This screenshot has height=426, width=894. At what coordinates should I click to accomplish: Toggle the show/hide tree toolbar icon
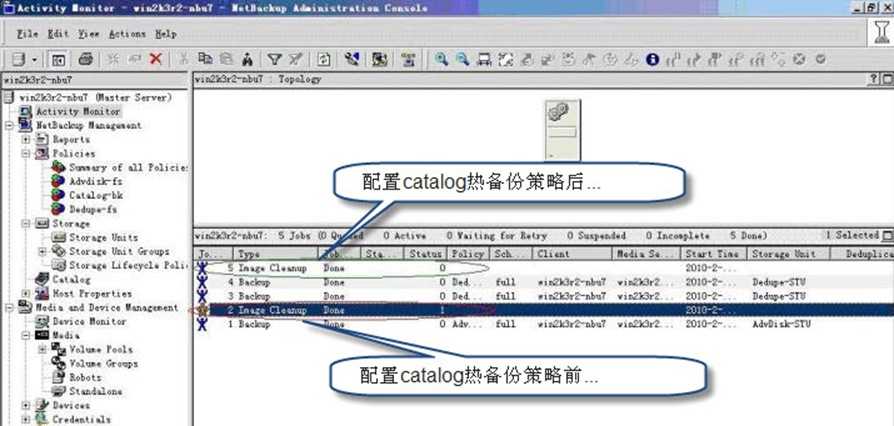[x=59, y=59]
